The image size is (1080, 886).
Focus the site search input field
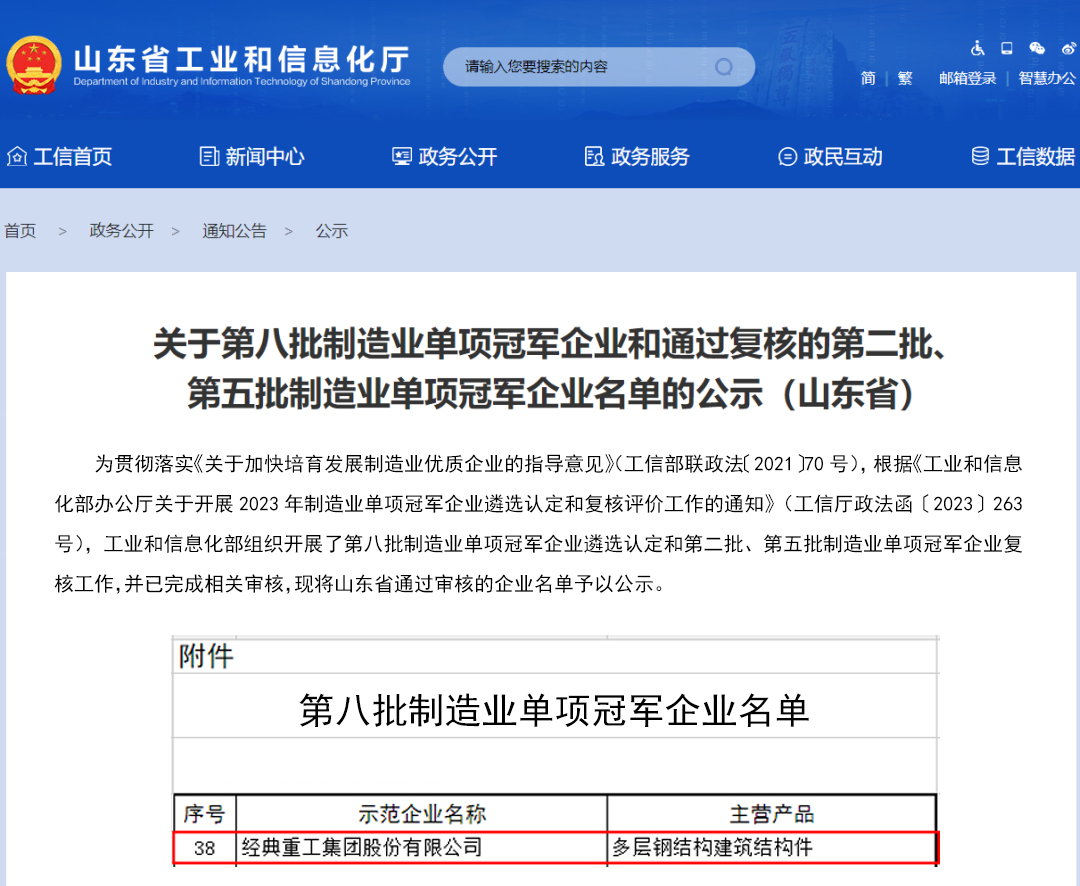580,67
